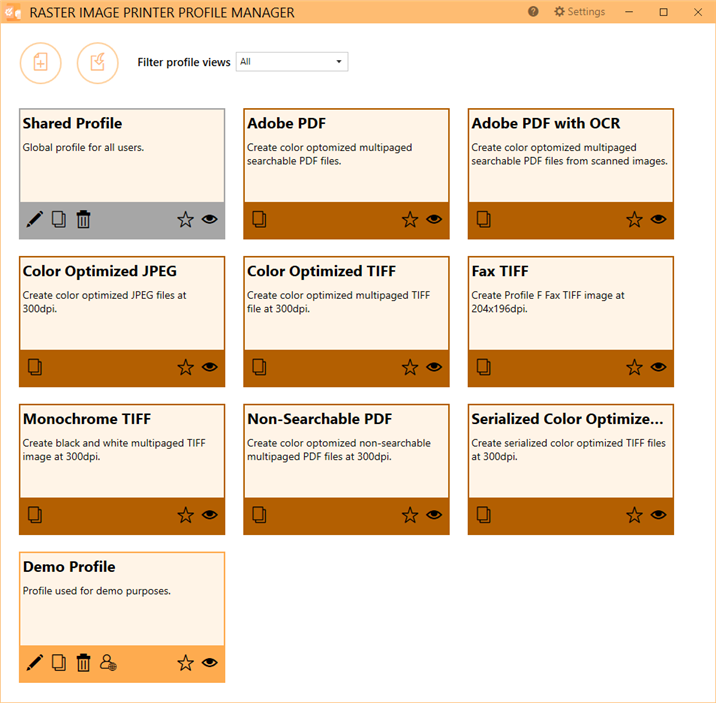Copy the Adobe PDF with OCR profile
This screenshot has width=716, height=703.
coord(484,220)
